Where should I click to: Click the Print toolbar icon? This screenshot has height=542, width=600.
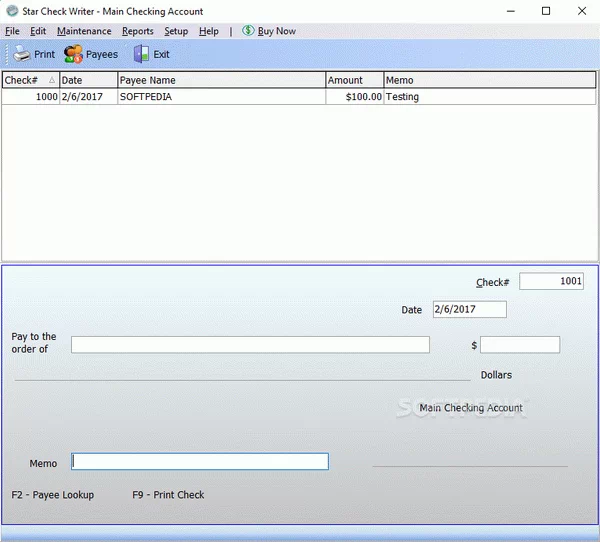pyautogui.click(x=22, y=54)
